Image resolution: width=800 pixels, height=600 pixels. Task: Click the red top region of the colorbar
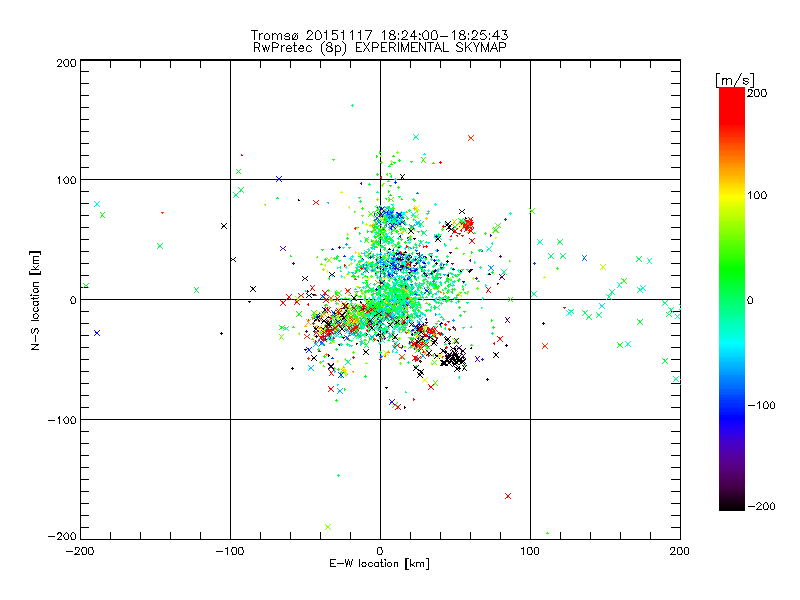click(x=732, y=105)
